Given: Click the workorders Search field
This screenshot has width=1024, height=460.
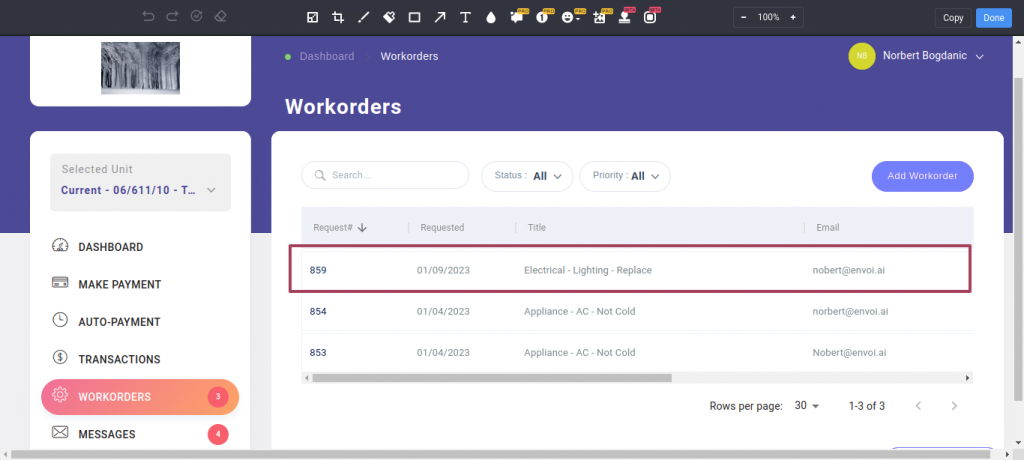Looking at the screenshot, I should [385, 175].
